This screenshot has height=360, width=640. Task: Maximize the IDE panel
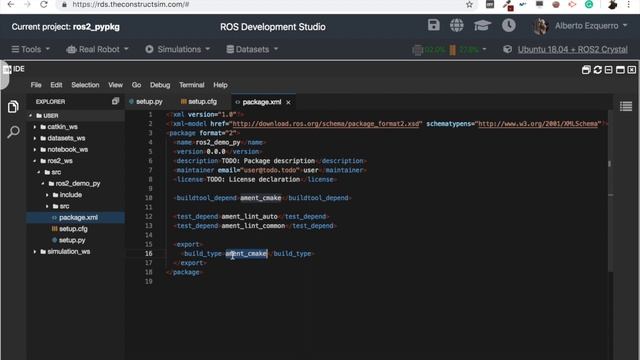[x=620, y=70]
